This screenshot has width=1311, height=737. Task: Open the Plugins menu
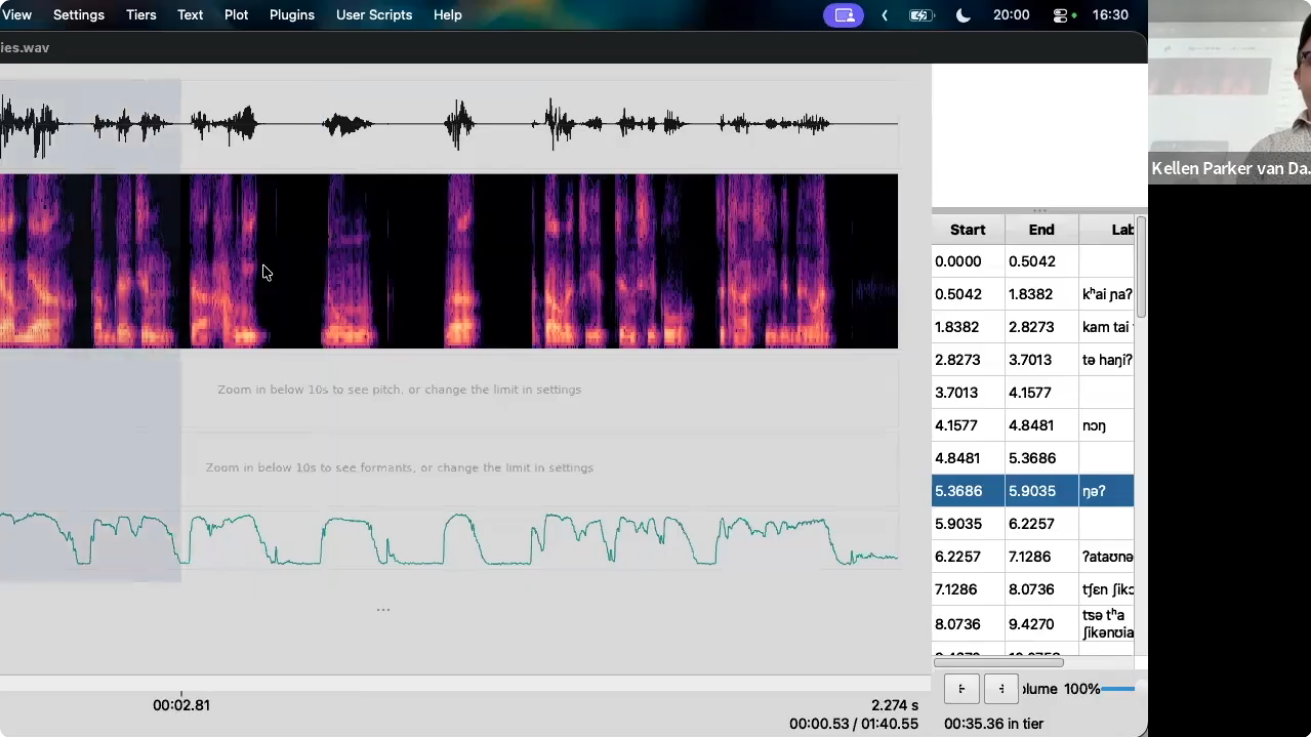(292, 15)
